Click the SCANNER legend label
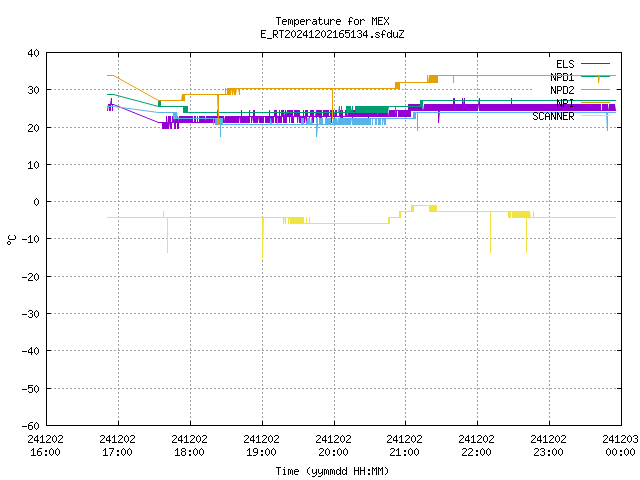Image resolution: width=640 pixels, height=480 pixels. tap(553, 116)
